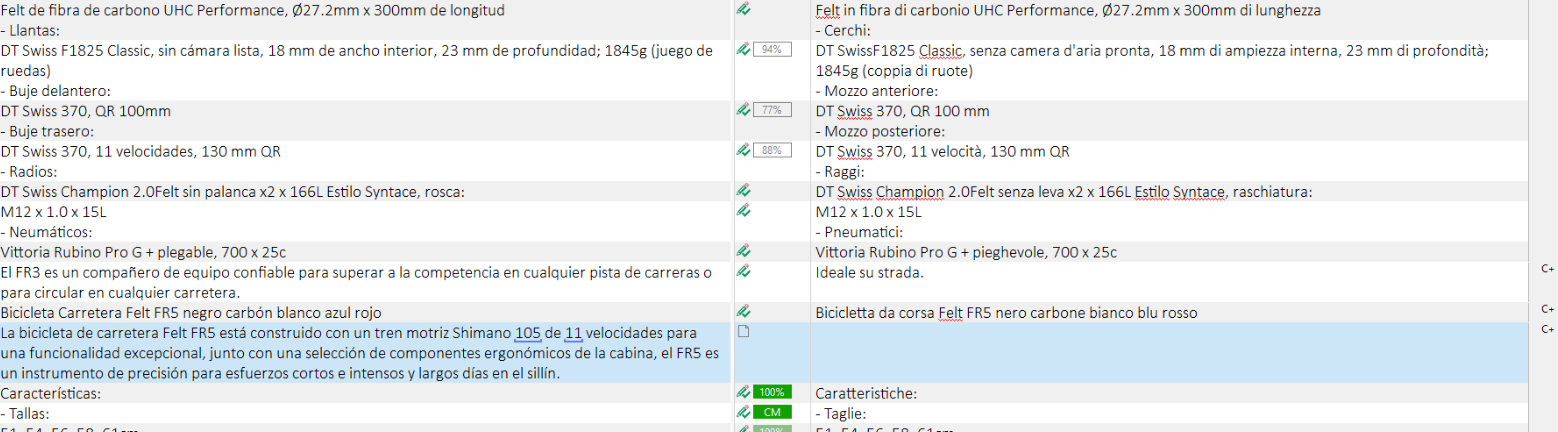
Task: Click the status icon for the DT Swiss 370 11 velocidades segment
Action: tap(743, 150)
